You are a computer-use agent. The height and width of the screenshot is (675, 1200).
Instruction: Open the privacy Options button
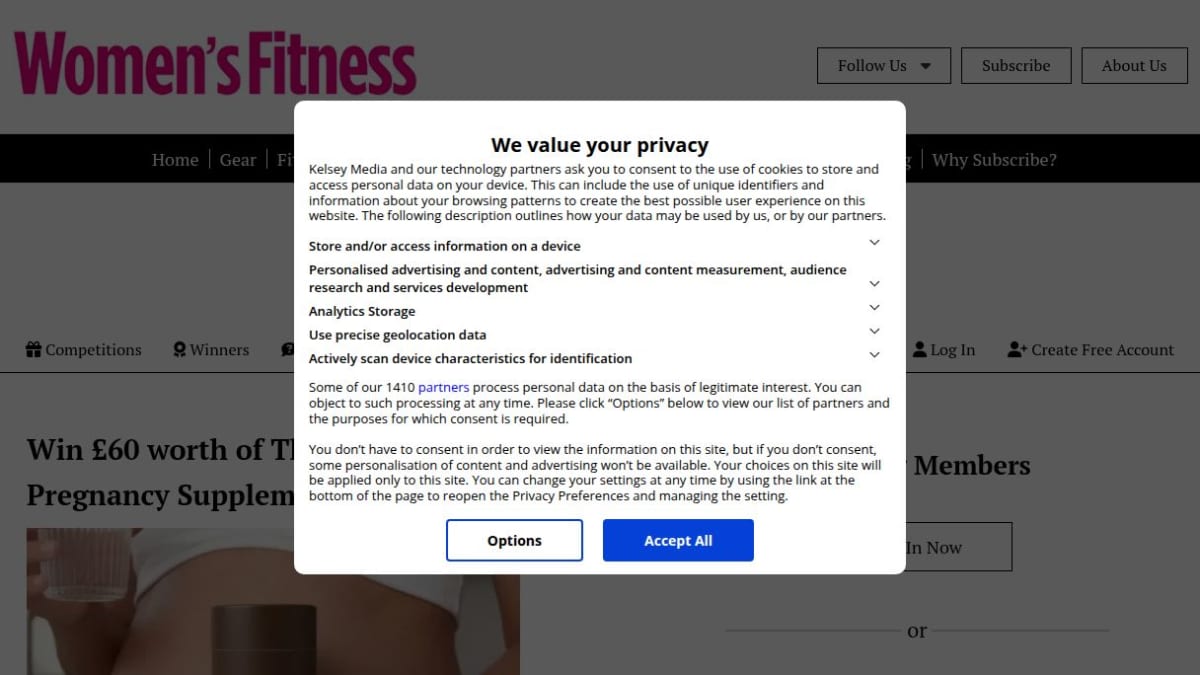514,540
